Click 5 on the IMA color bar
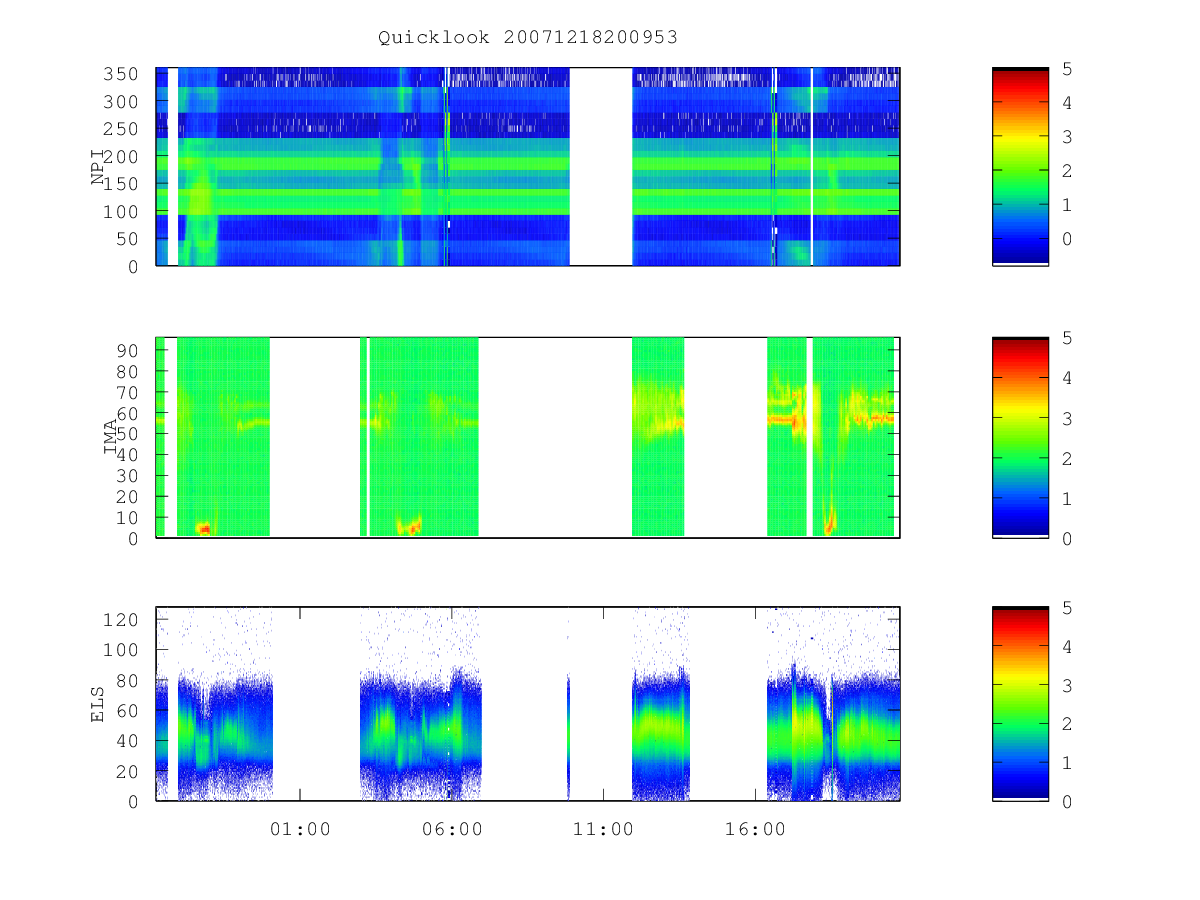 (1068, 338)
